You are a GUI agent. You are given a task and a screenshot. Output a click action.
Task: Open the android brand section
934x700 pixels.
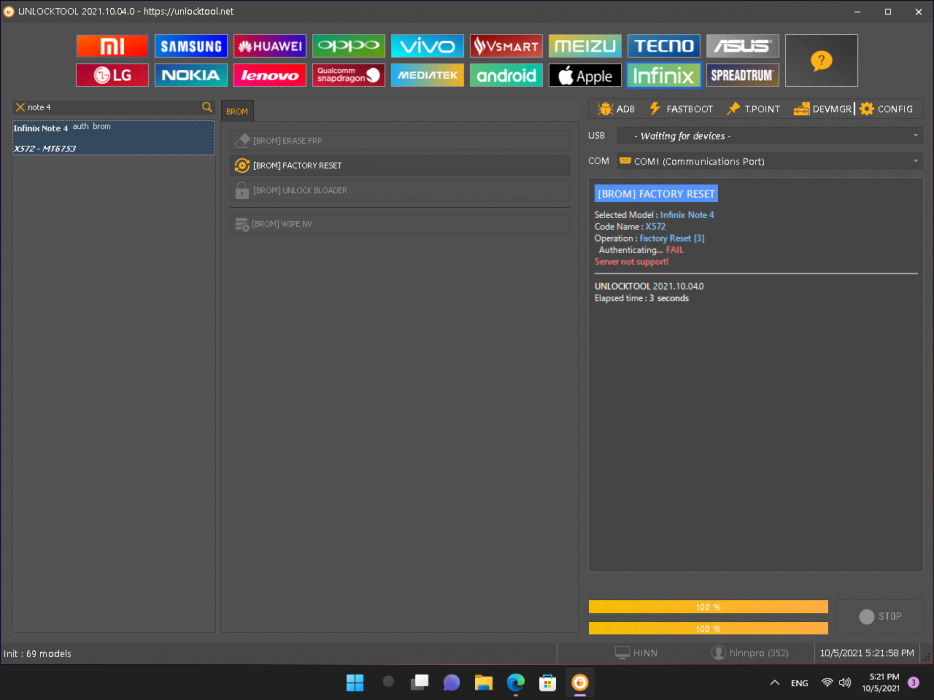(x=506, y=75)
